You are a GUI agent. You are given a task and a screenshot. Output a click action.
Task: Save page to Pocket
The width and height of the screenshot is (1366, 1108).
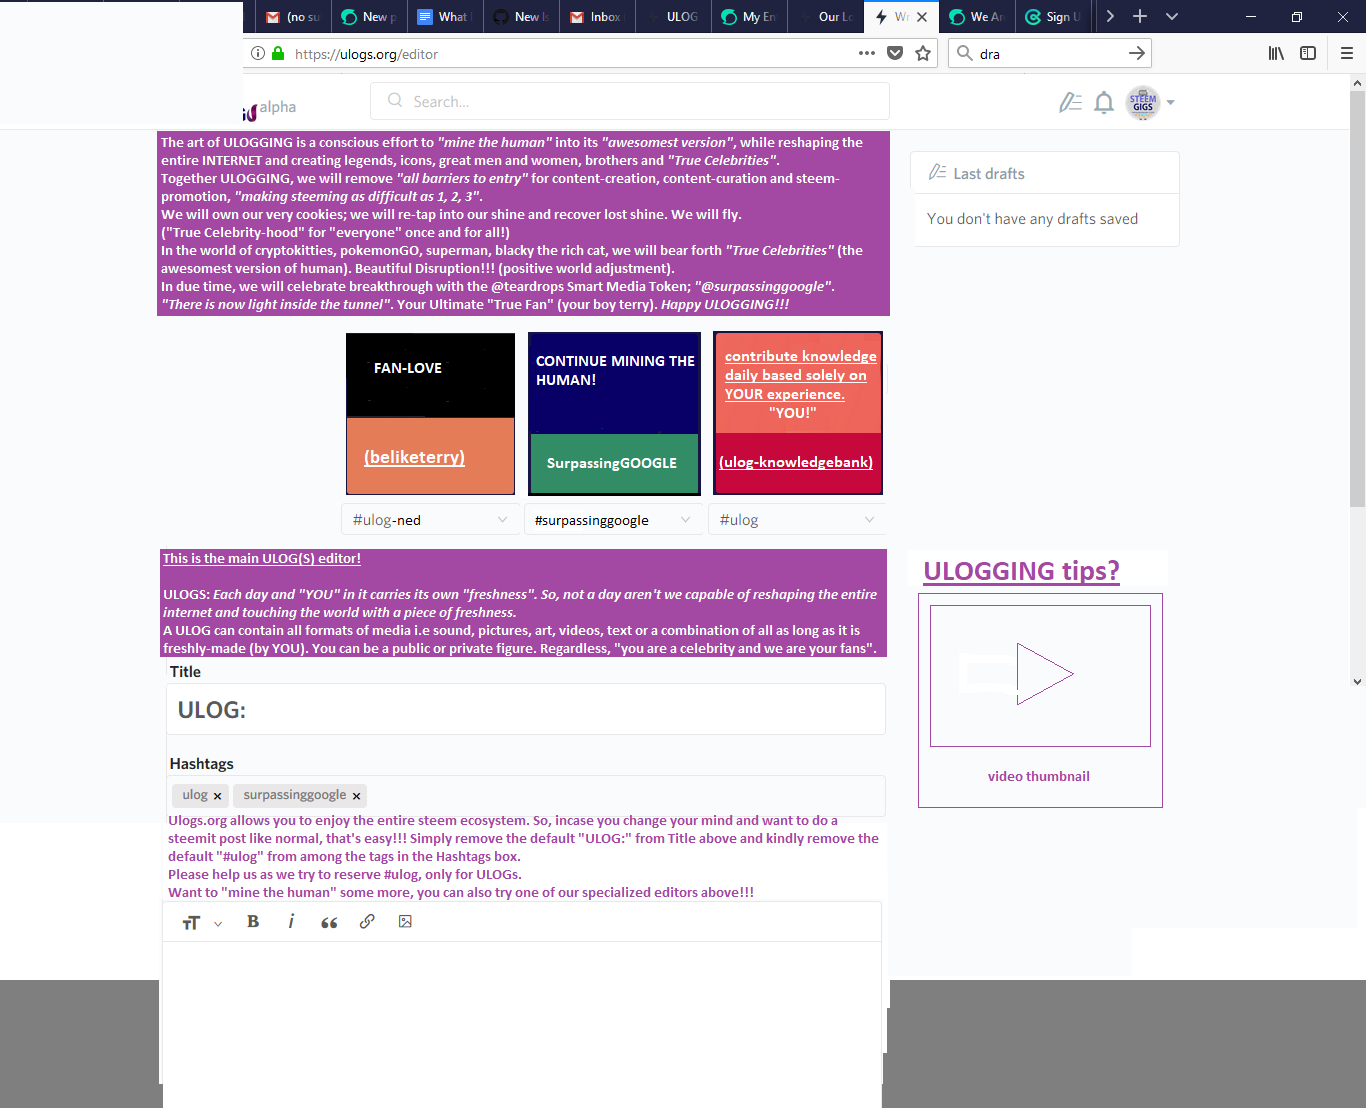point(895,54)
